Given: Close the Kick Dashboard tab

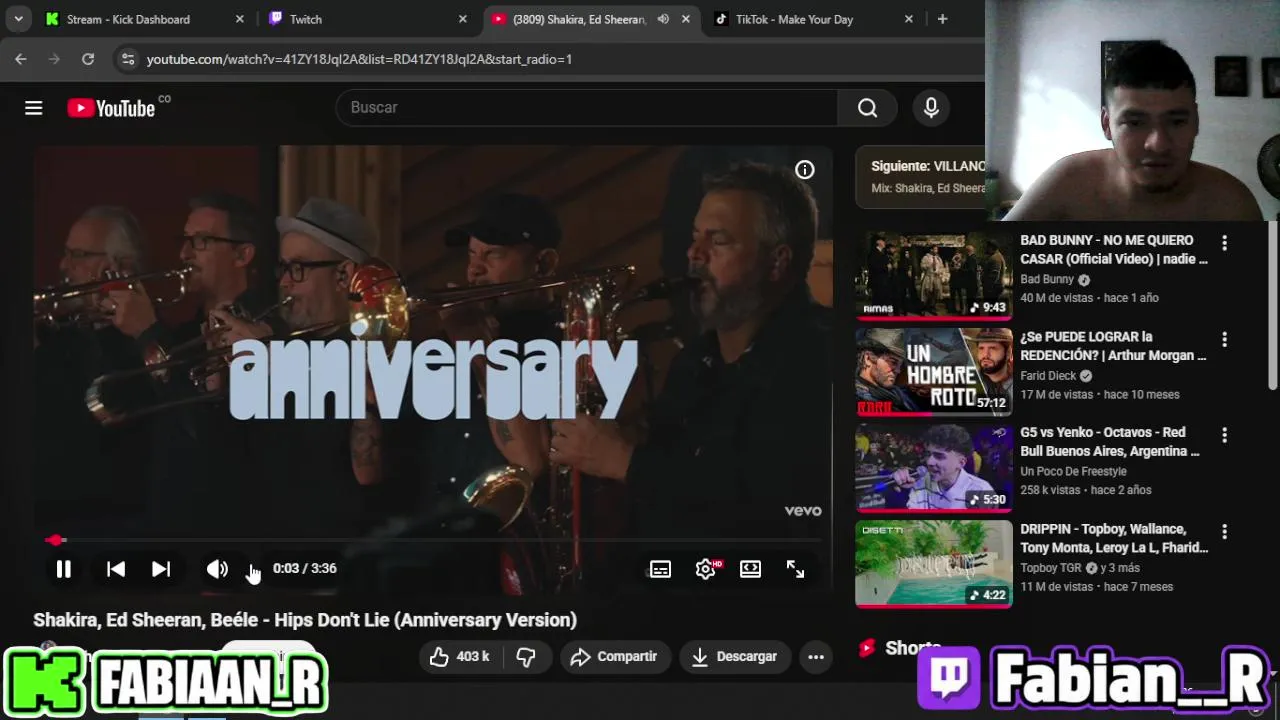Looking at the screenshot, I should (240, 19).
